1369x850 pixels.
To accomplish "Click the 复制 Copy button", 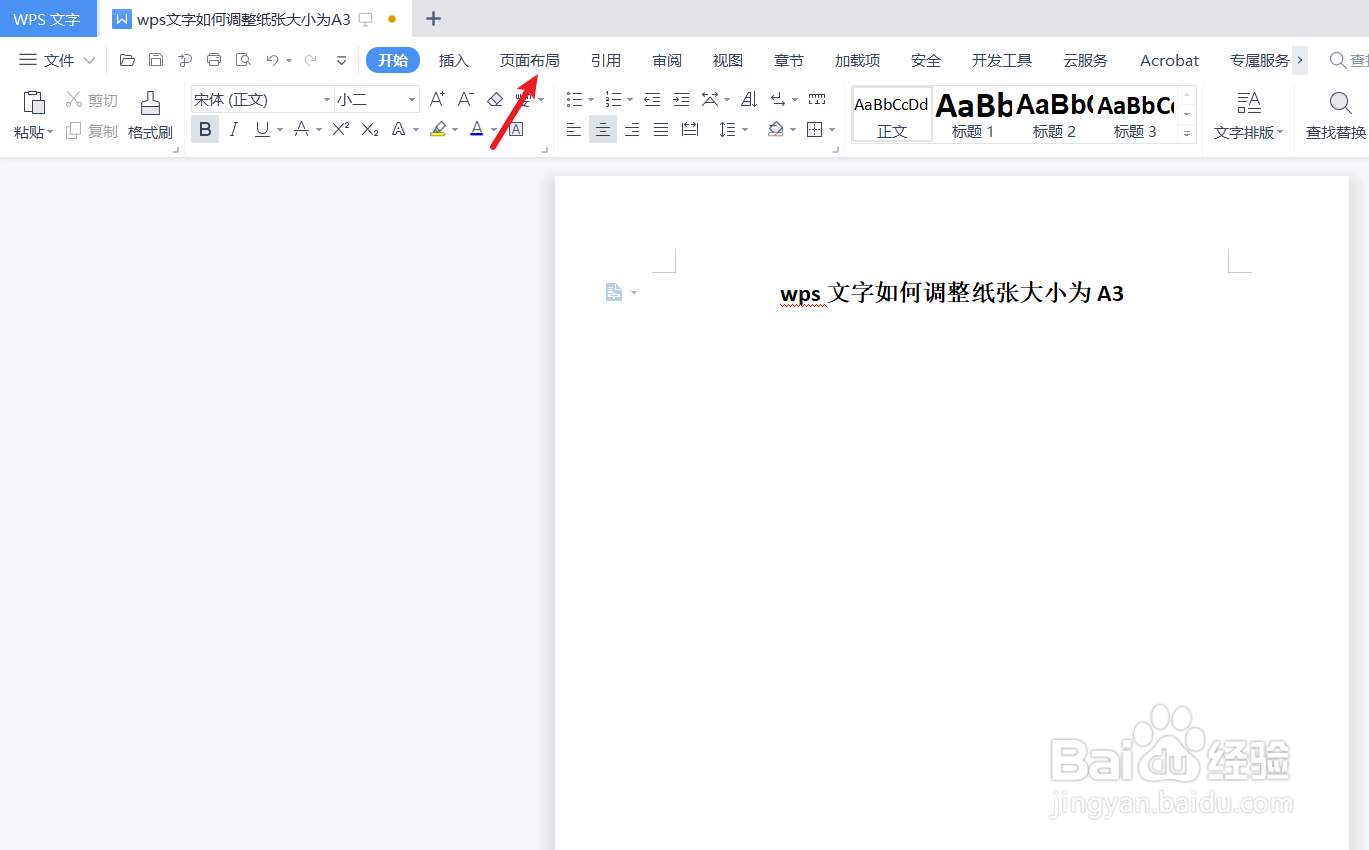I will coord(92,131).
